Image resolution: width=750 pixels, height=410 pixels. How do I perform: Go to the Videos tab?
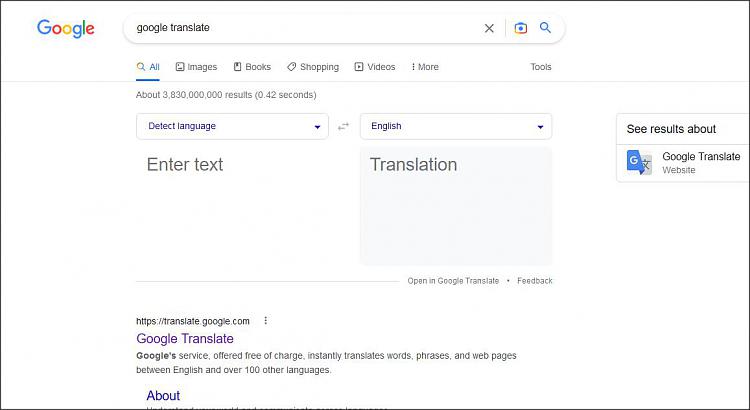[x=375, y=67]
